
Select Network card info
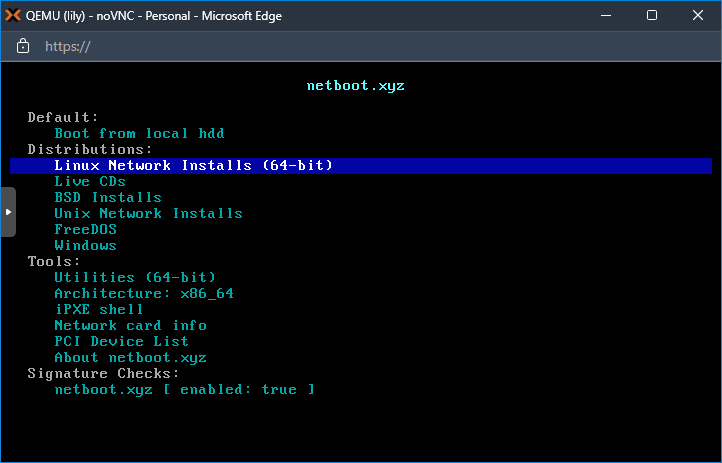pos(130,325)
